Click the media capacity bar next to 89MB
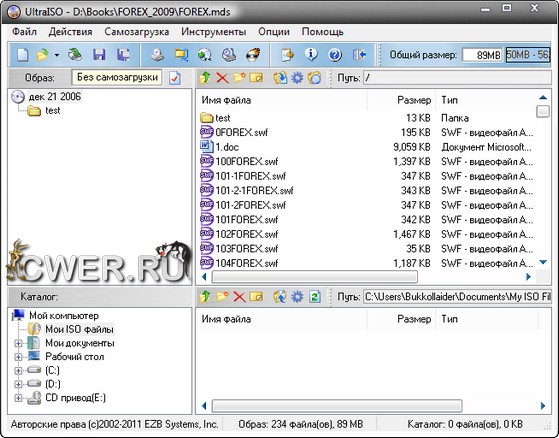Viewport: 559px width, 438px height. (528, 55)
